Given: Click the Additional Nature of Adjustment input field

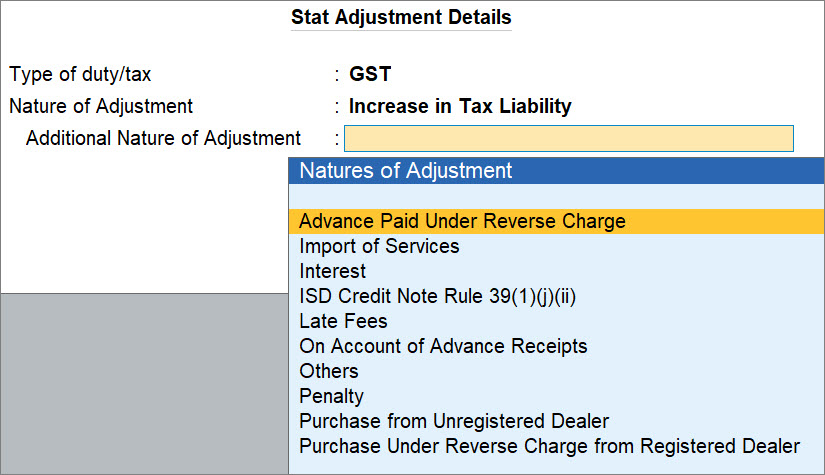Looking at the screenshot, I should (x=569, y=138).
